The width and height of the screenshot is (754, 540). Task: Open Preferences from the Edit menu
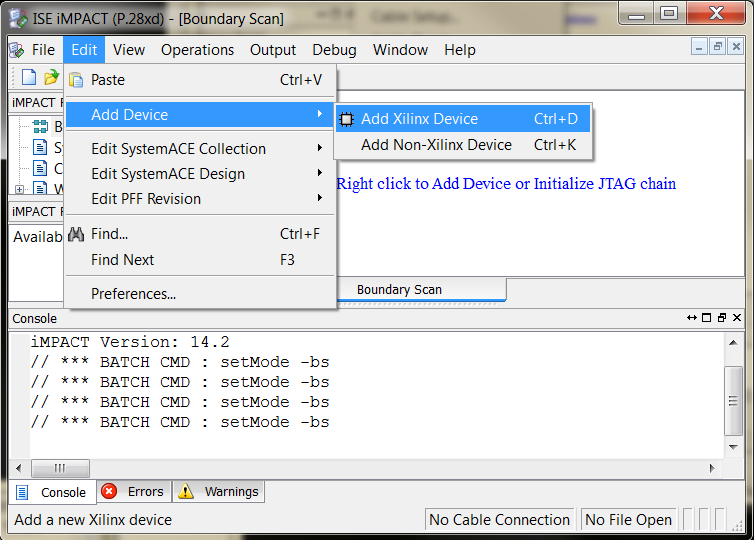point(133,294)
